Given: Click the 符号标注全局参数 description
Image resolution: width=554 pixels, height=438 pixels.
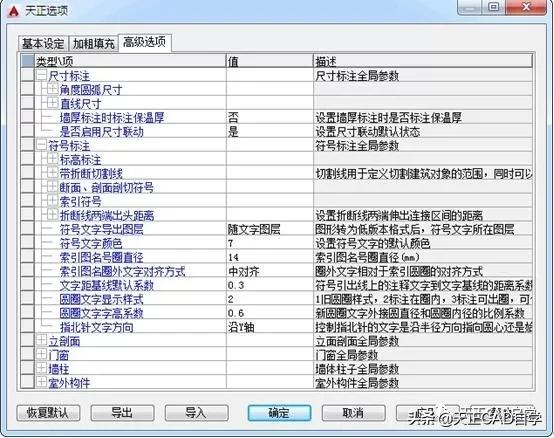Looking at the screenshot, I should 357,146.
